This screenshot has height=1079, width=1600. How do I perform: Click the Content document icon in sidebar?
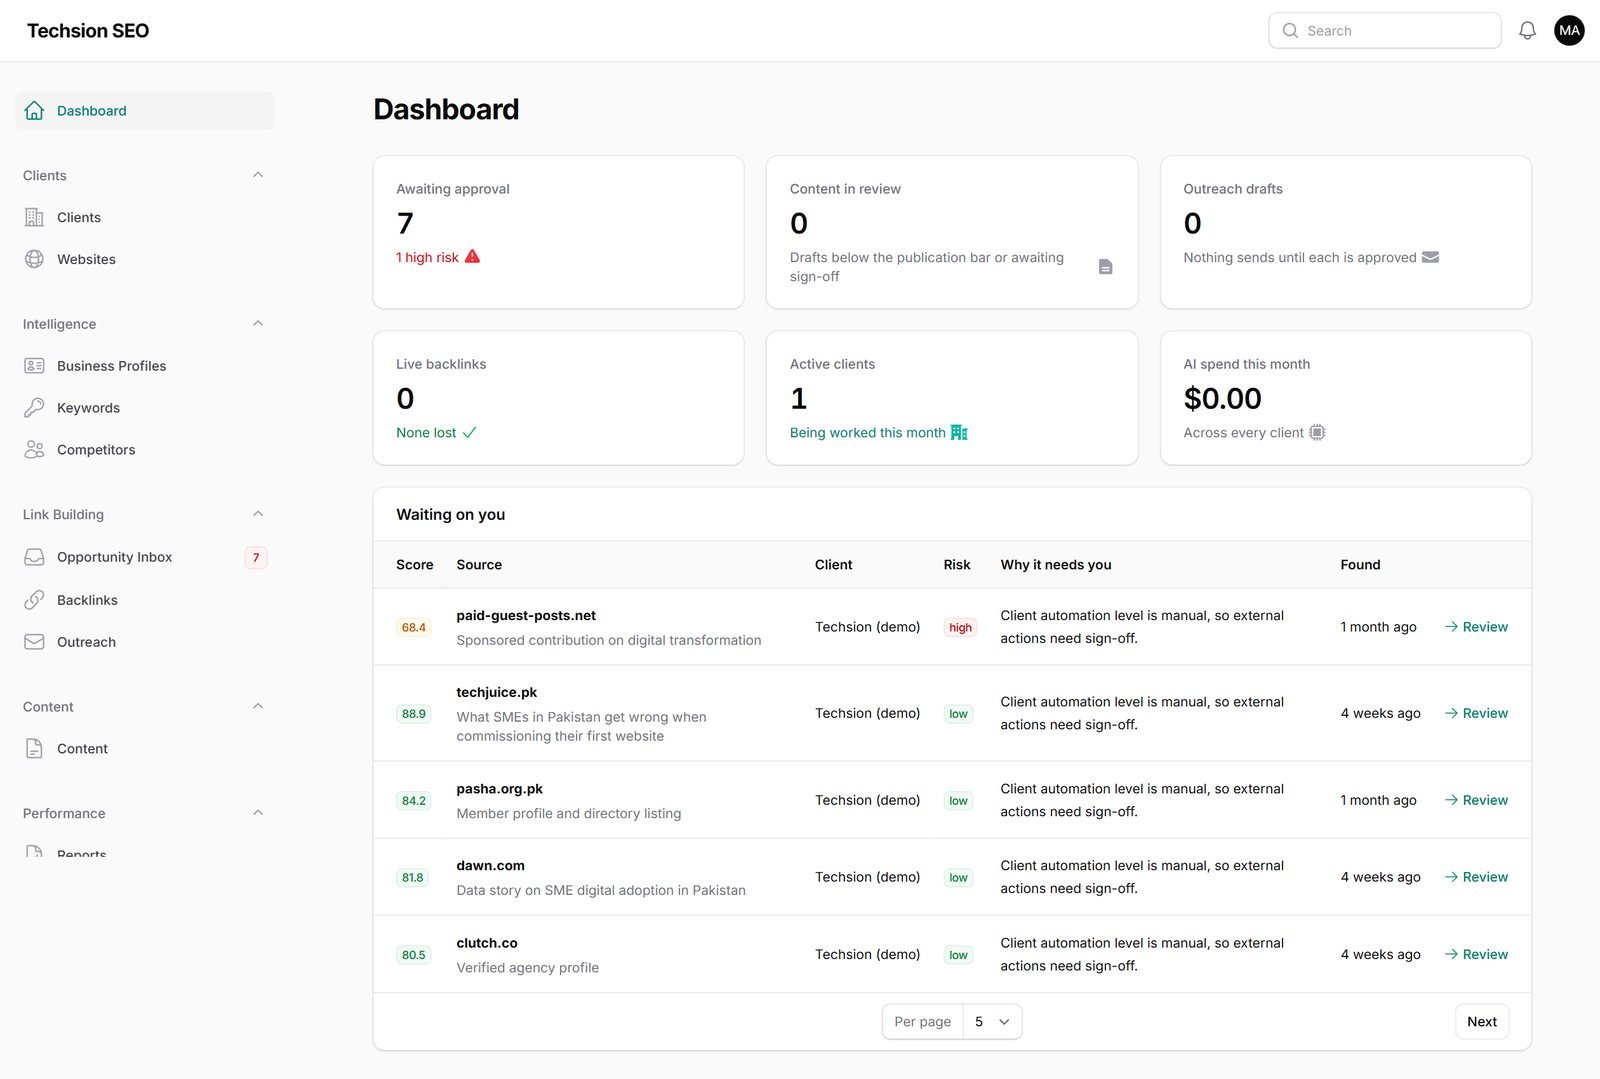coord(34,749)
